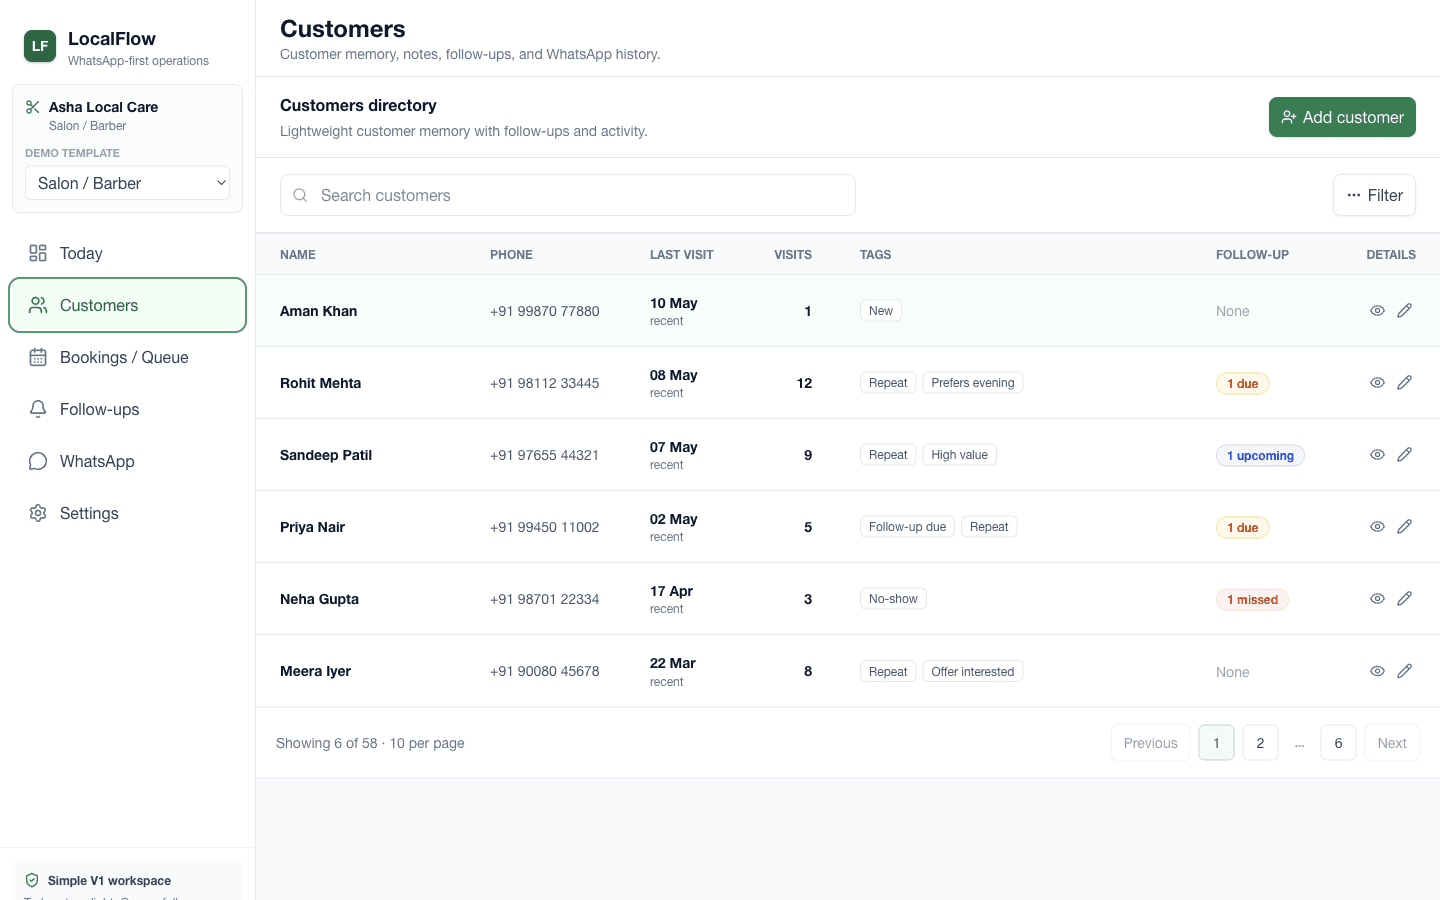1440x900 pixels.
Task: View details for Priya Nair
Action: (x=1377, y=527)
